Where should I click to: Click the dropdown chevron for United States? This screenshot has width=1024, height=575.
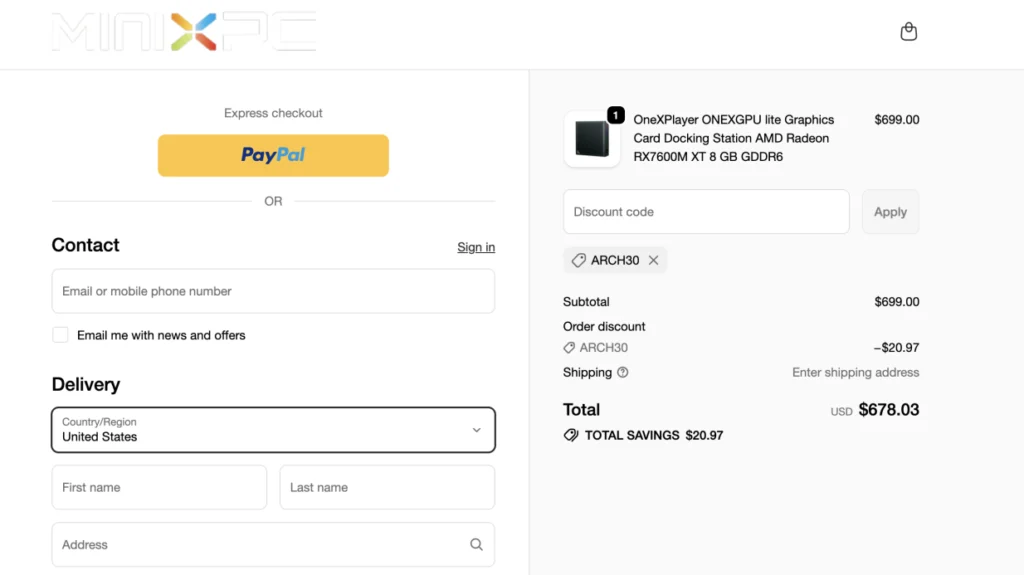[476, 430]
